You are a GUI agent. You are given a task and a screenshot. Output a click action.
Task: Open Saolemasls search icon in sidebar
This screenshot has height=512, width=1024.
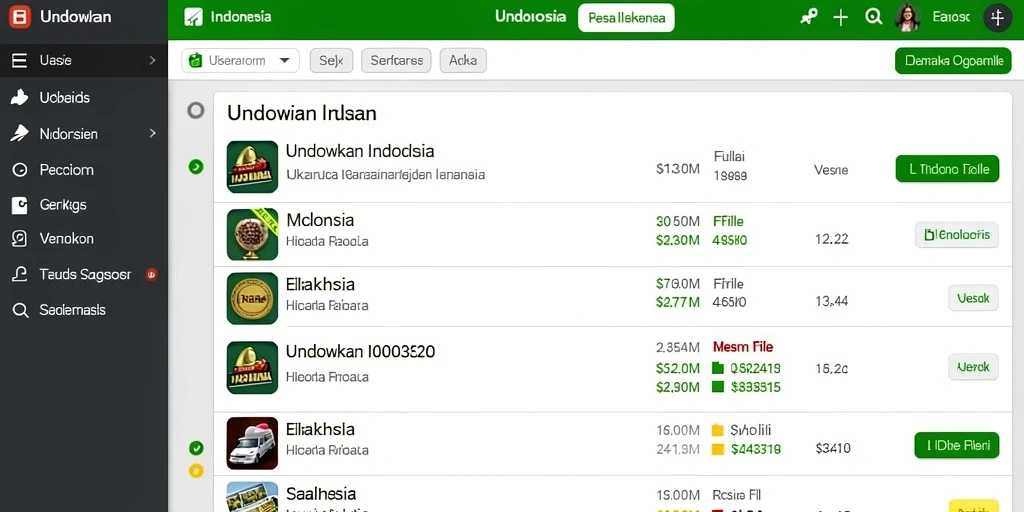[x=20, y=310]
